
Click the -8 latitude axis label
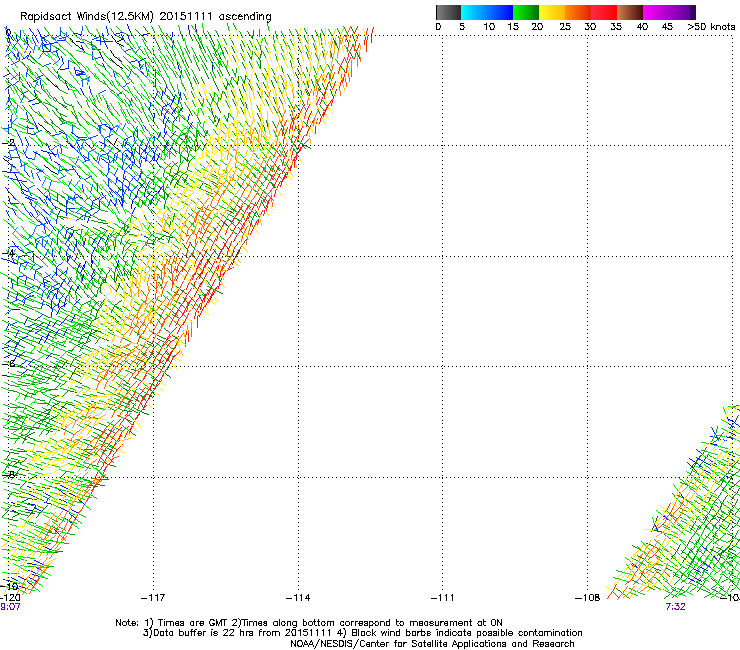pos(8,474)
